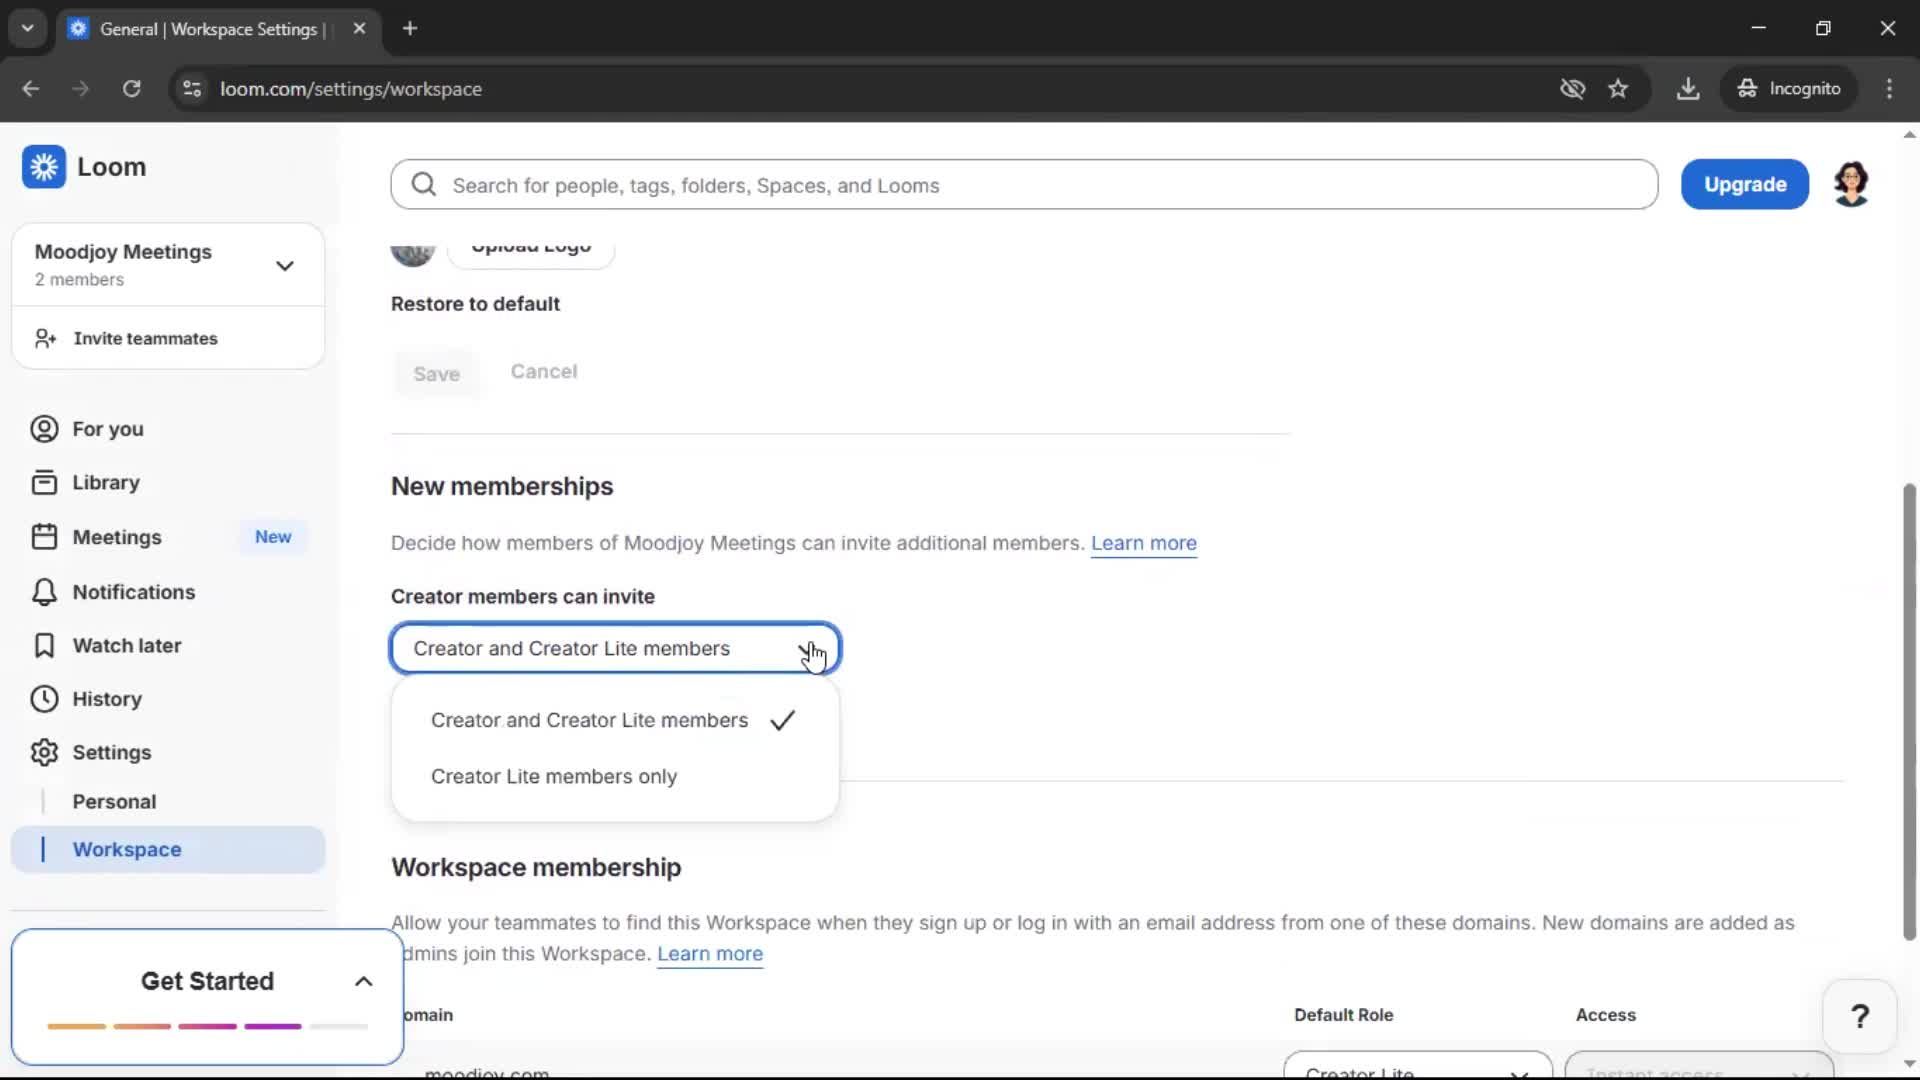Click the Settings gear icon
The height and width of the screenshot is (1080, 1920).
coord(44,753)
